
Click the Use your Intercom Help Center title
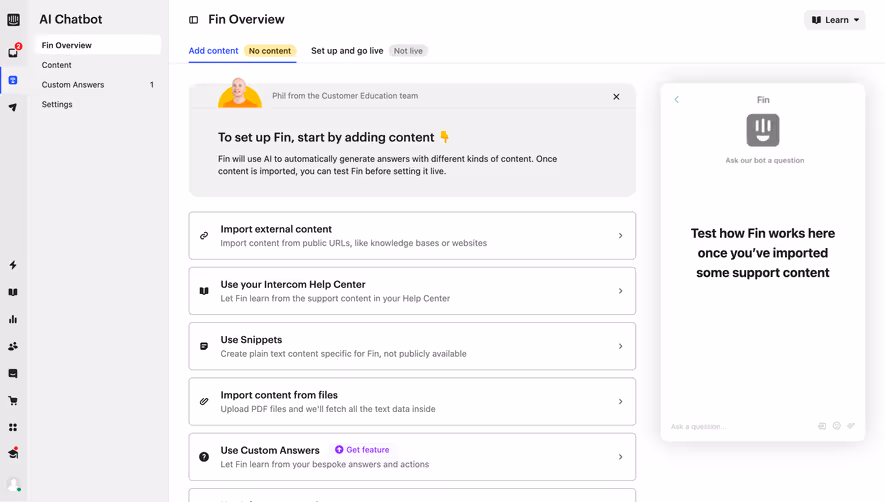coord(293,285)
